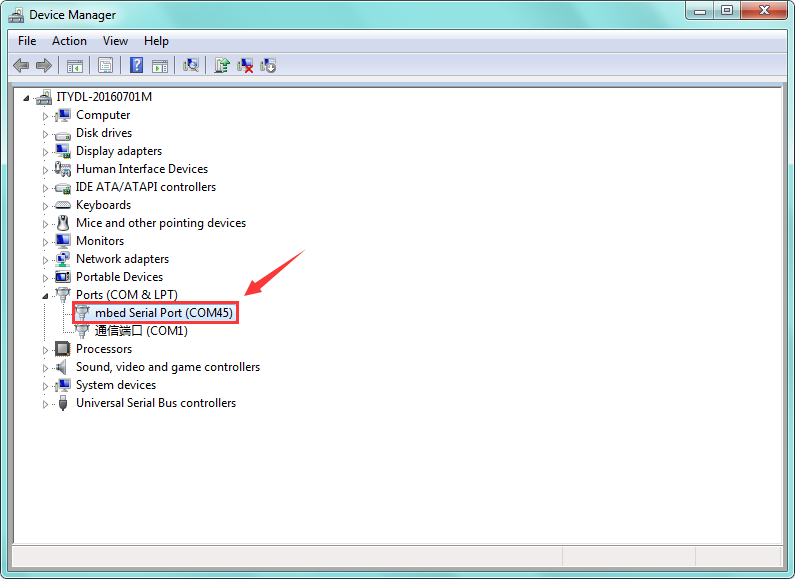Screen dimensions: 795x579
Task: Select the Sound, video and game controllers label
Action: [168, 367]
